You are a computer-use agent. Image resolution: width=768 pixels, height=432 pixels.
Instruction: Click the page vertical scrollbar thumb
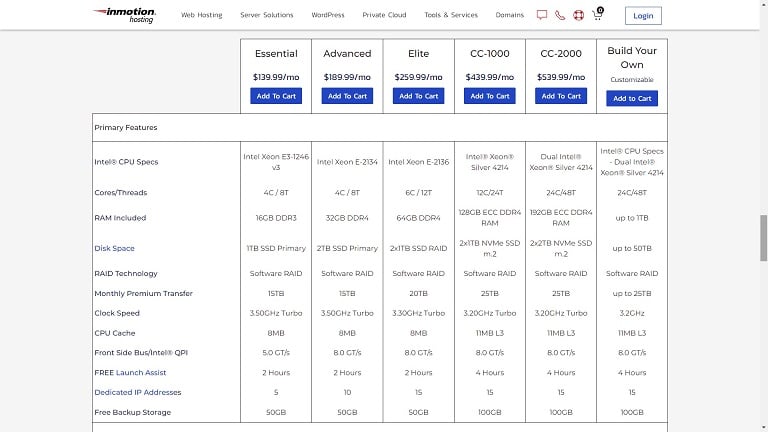pos(763,238)
